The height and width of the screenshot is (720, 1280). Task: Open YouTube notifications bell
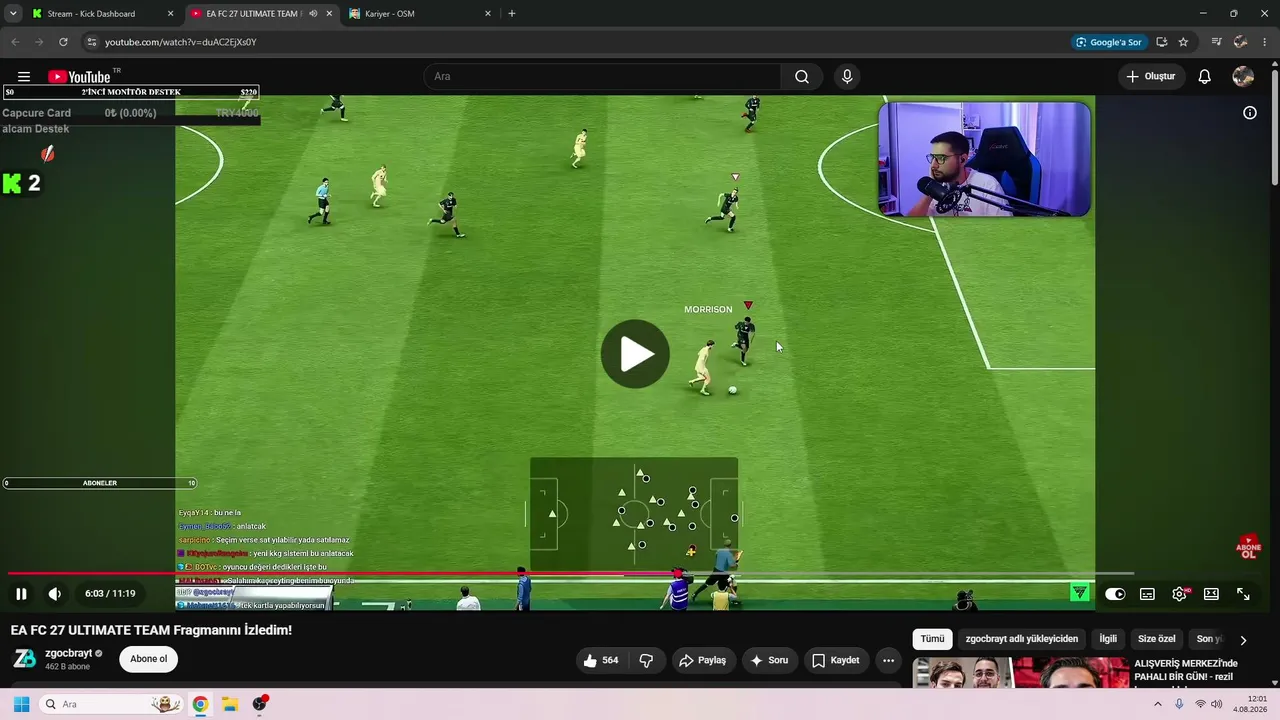[x=1205, y=77]
